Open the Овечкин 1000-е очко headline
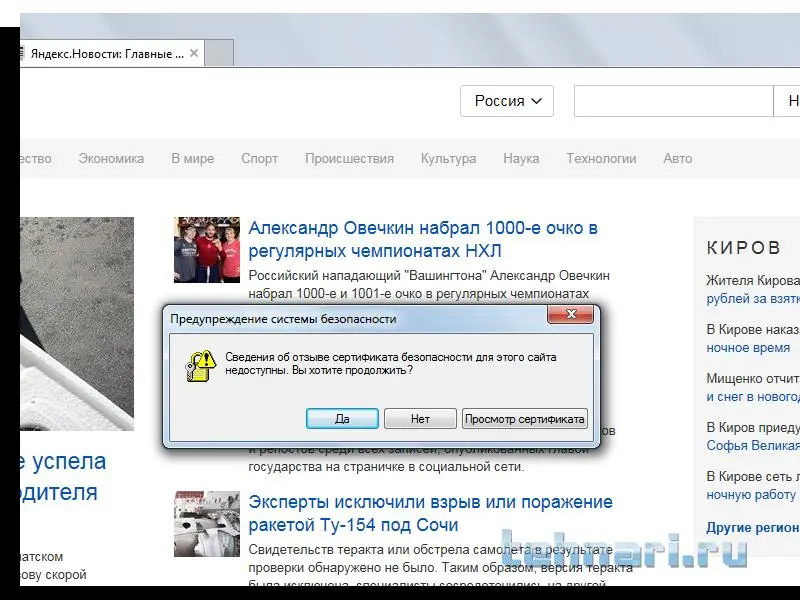This screenshot has height=600, width=800. coord(423,239)
